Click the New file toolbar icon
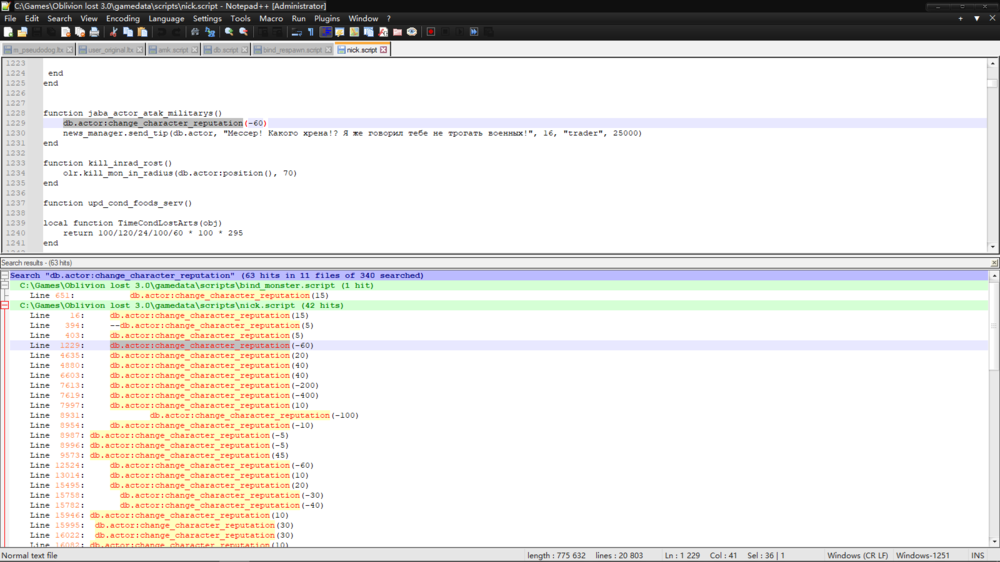 [x=8, y=32]
